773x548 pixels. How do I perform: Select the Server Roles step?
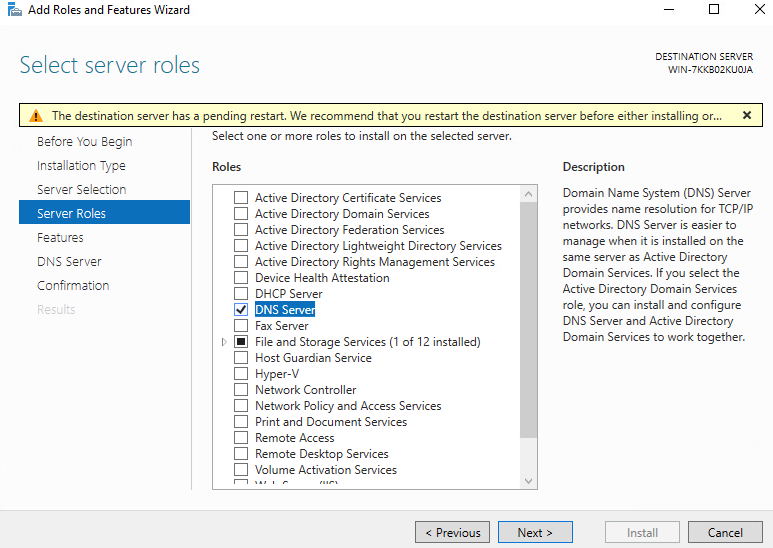[x=105, y=213]
